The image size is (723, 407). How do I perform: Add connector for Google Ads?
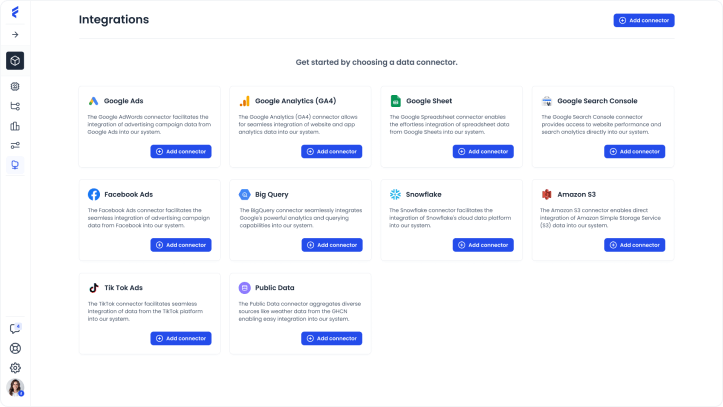coord(181,152)
